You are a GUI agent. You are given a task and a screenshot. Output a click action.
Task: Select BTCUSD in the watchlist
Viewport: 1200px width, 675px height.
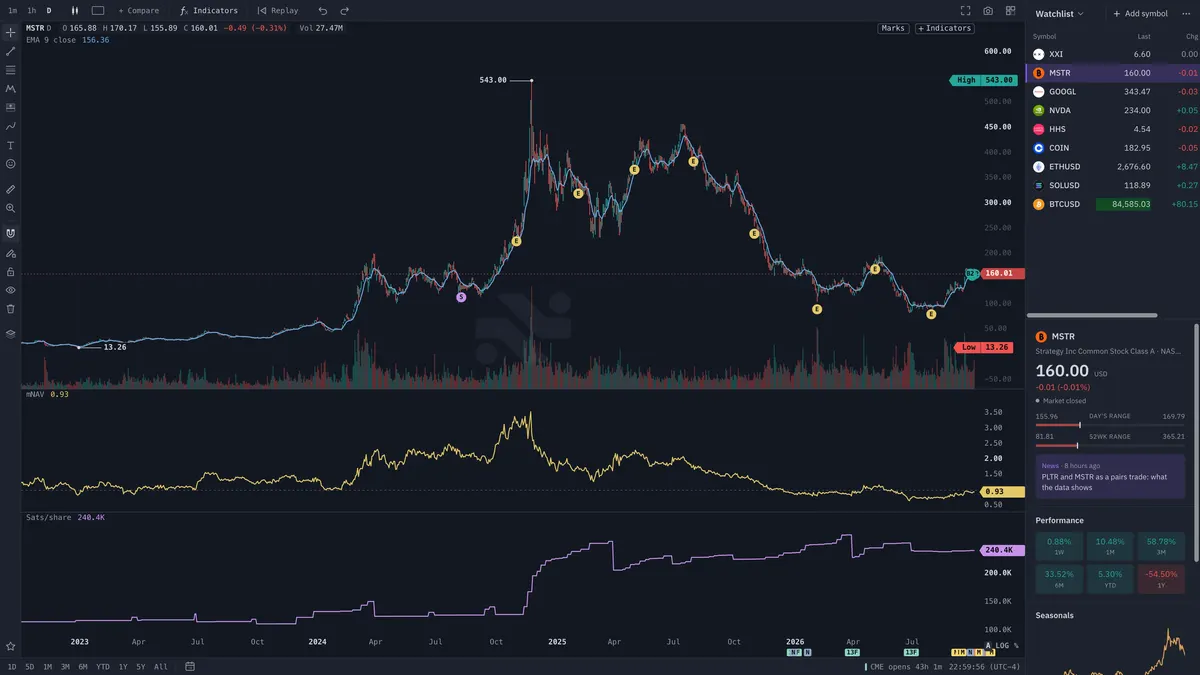click(1113, 204)
